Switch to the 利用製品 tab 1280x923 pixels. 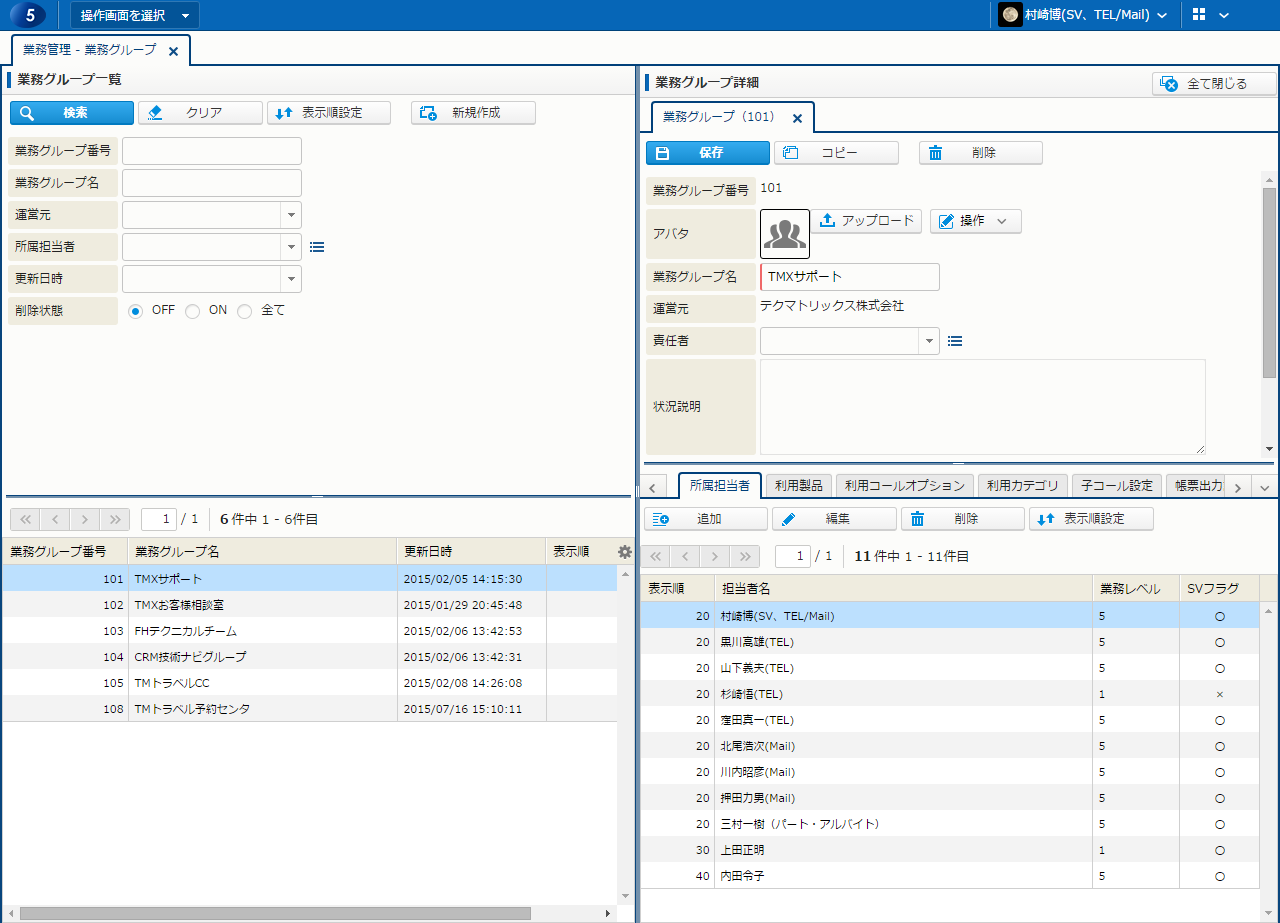coord(798,486)
